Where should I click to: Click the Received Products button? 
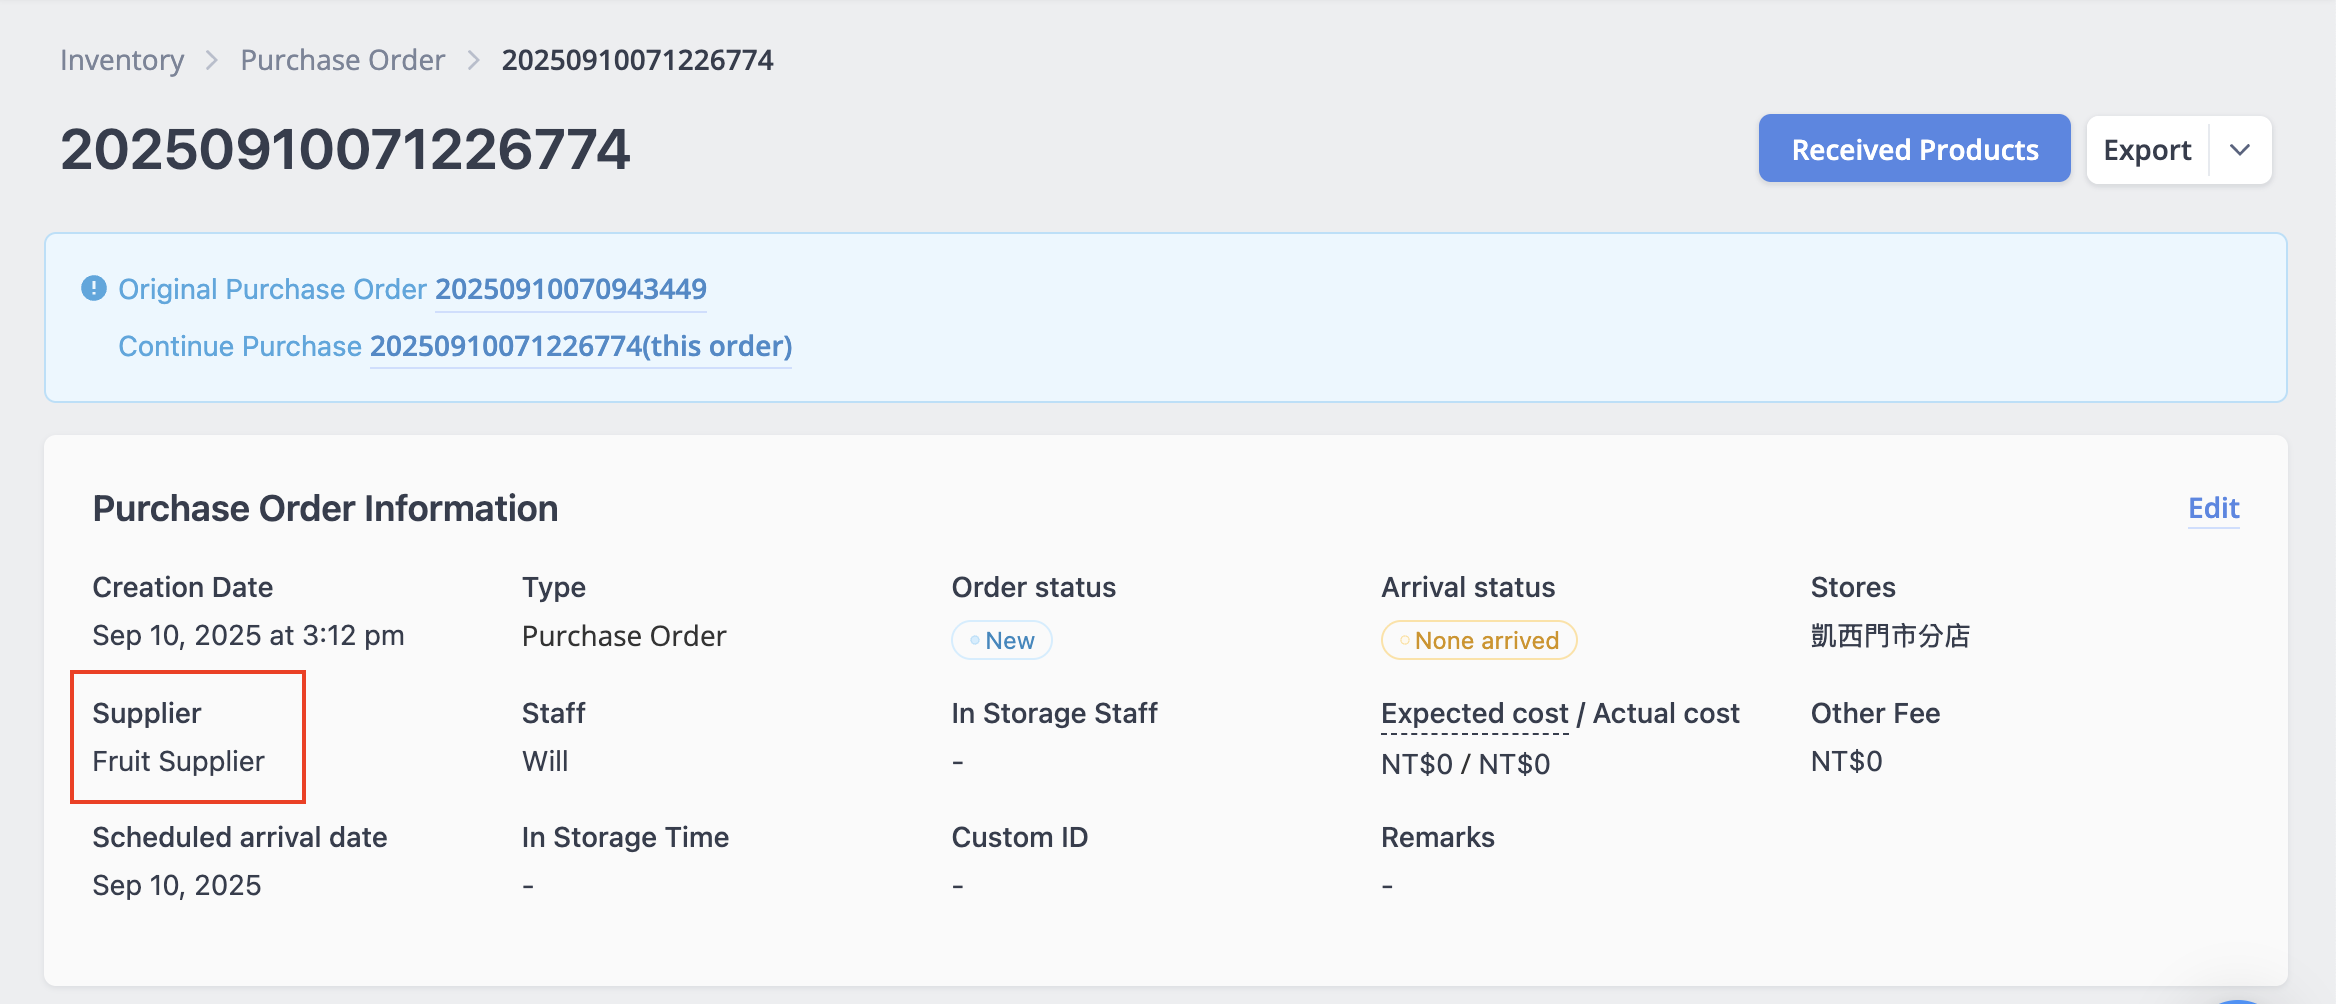pos(1914,149)
